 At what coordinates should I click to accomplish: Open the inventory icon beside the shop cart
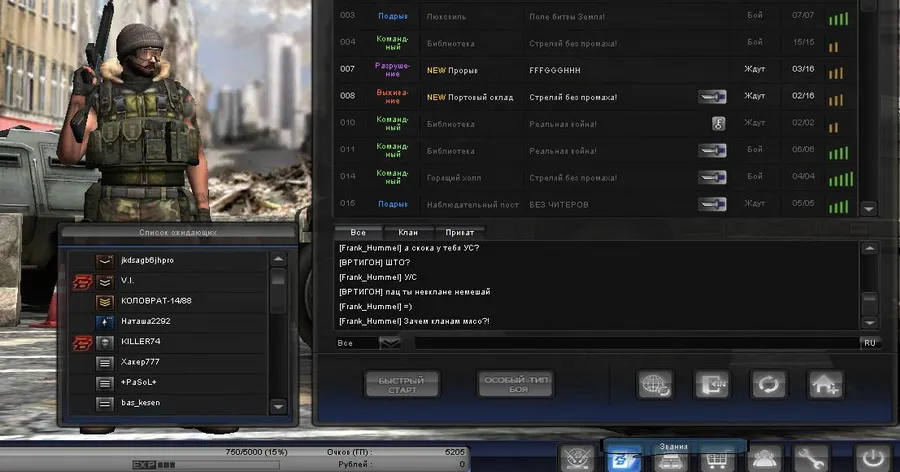coord(670,461)
